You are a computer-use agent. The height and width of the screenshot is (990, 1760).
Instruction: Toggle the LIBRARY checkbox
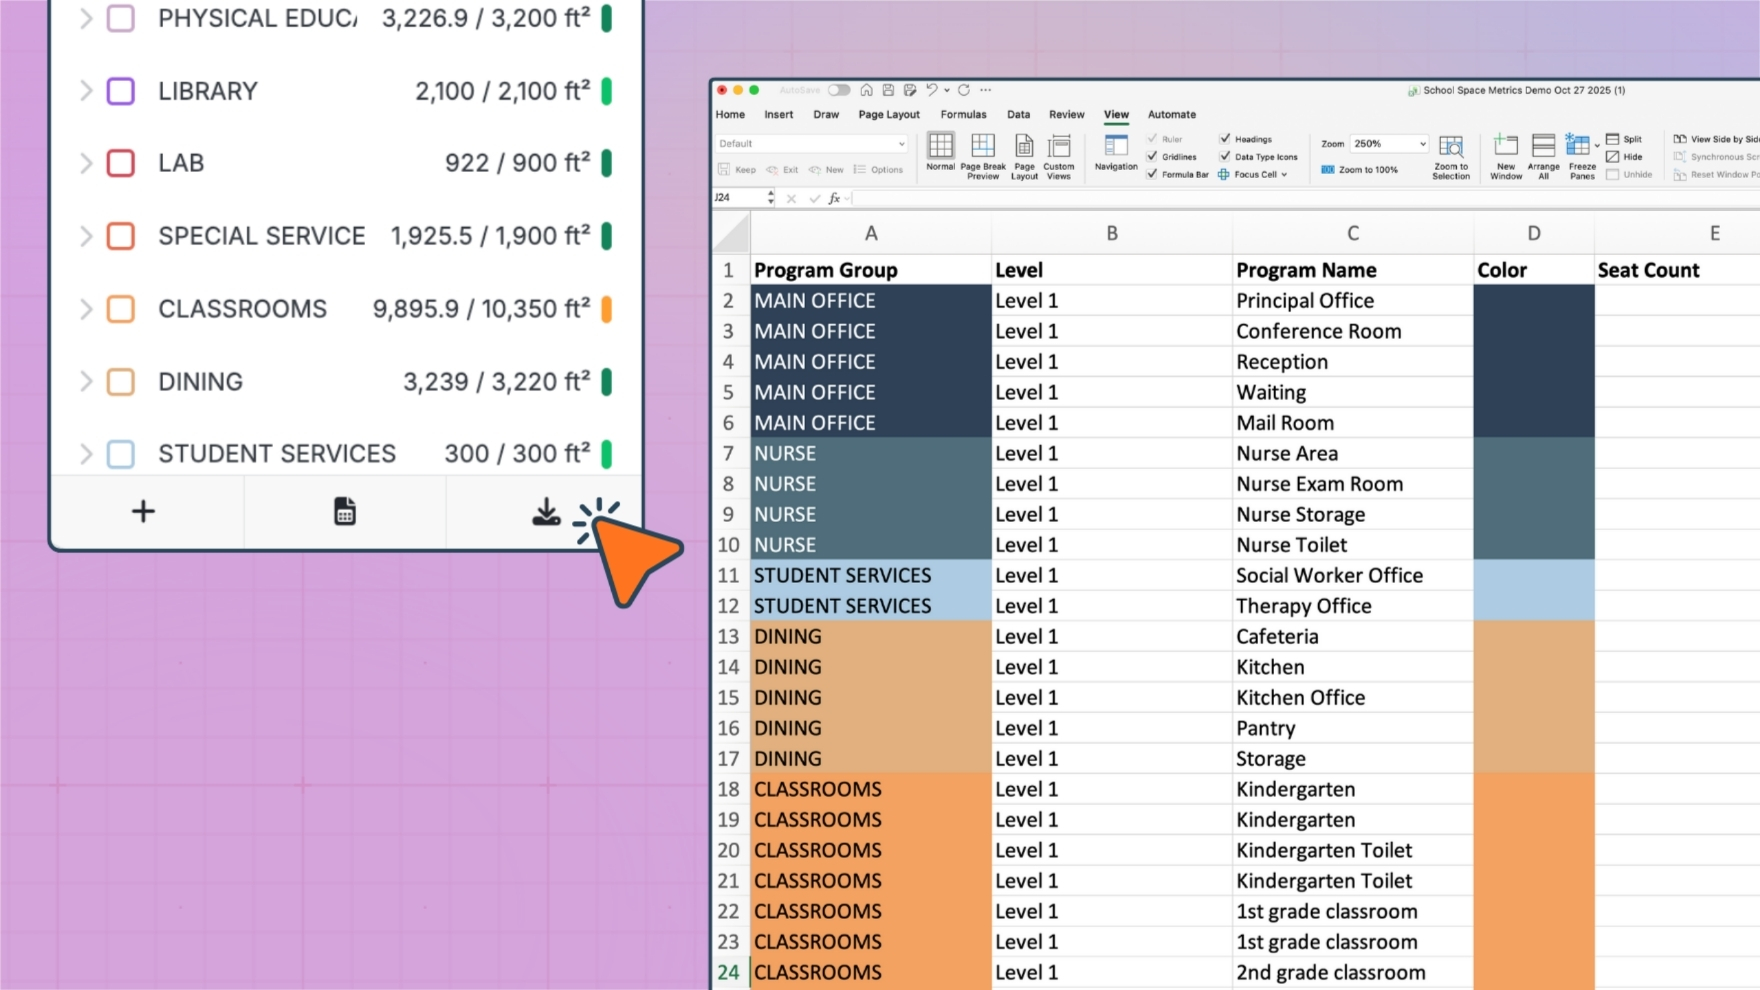click(x=121, y=91)
